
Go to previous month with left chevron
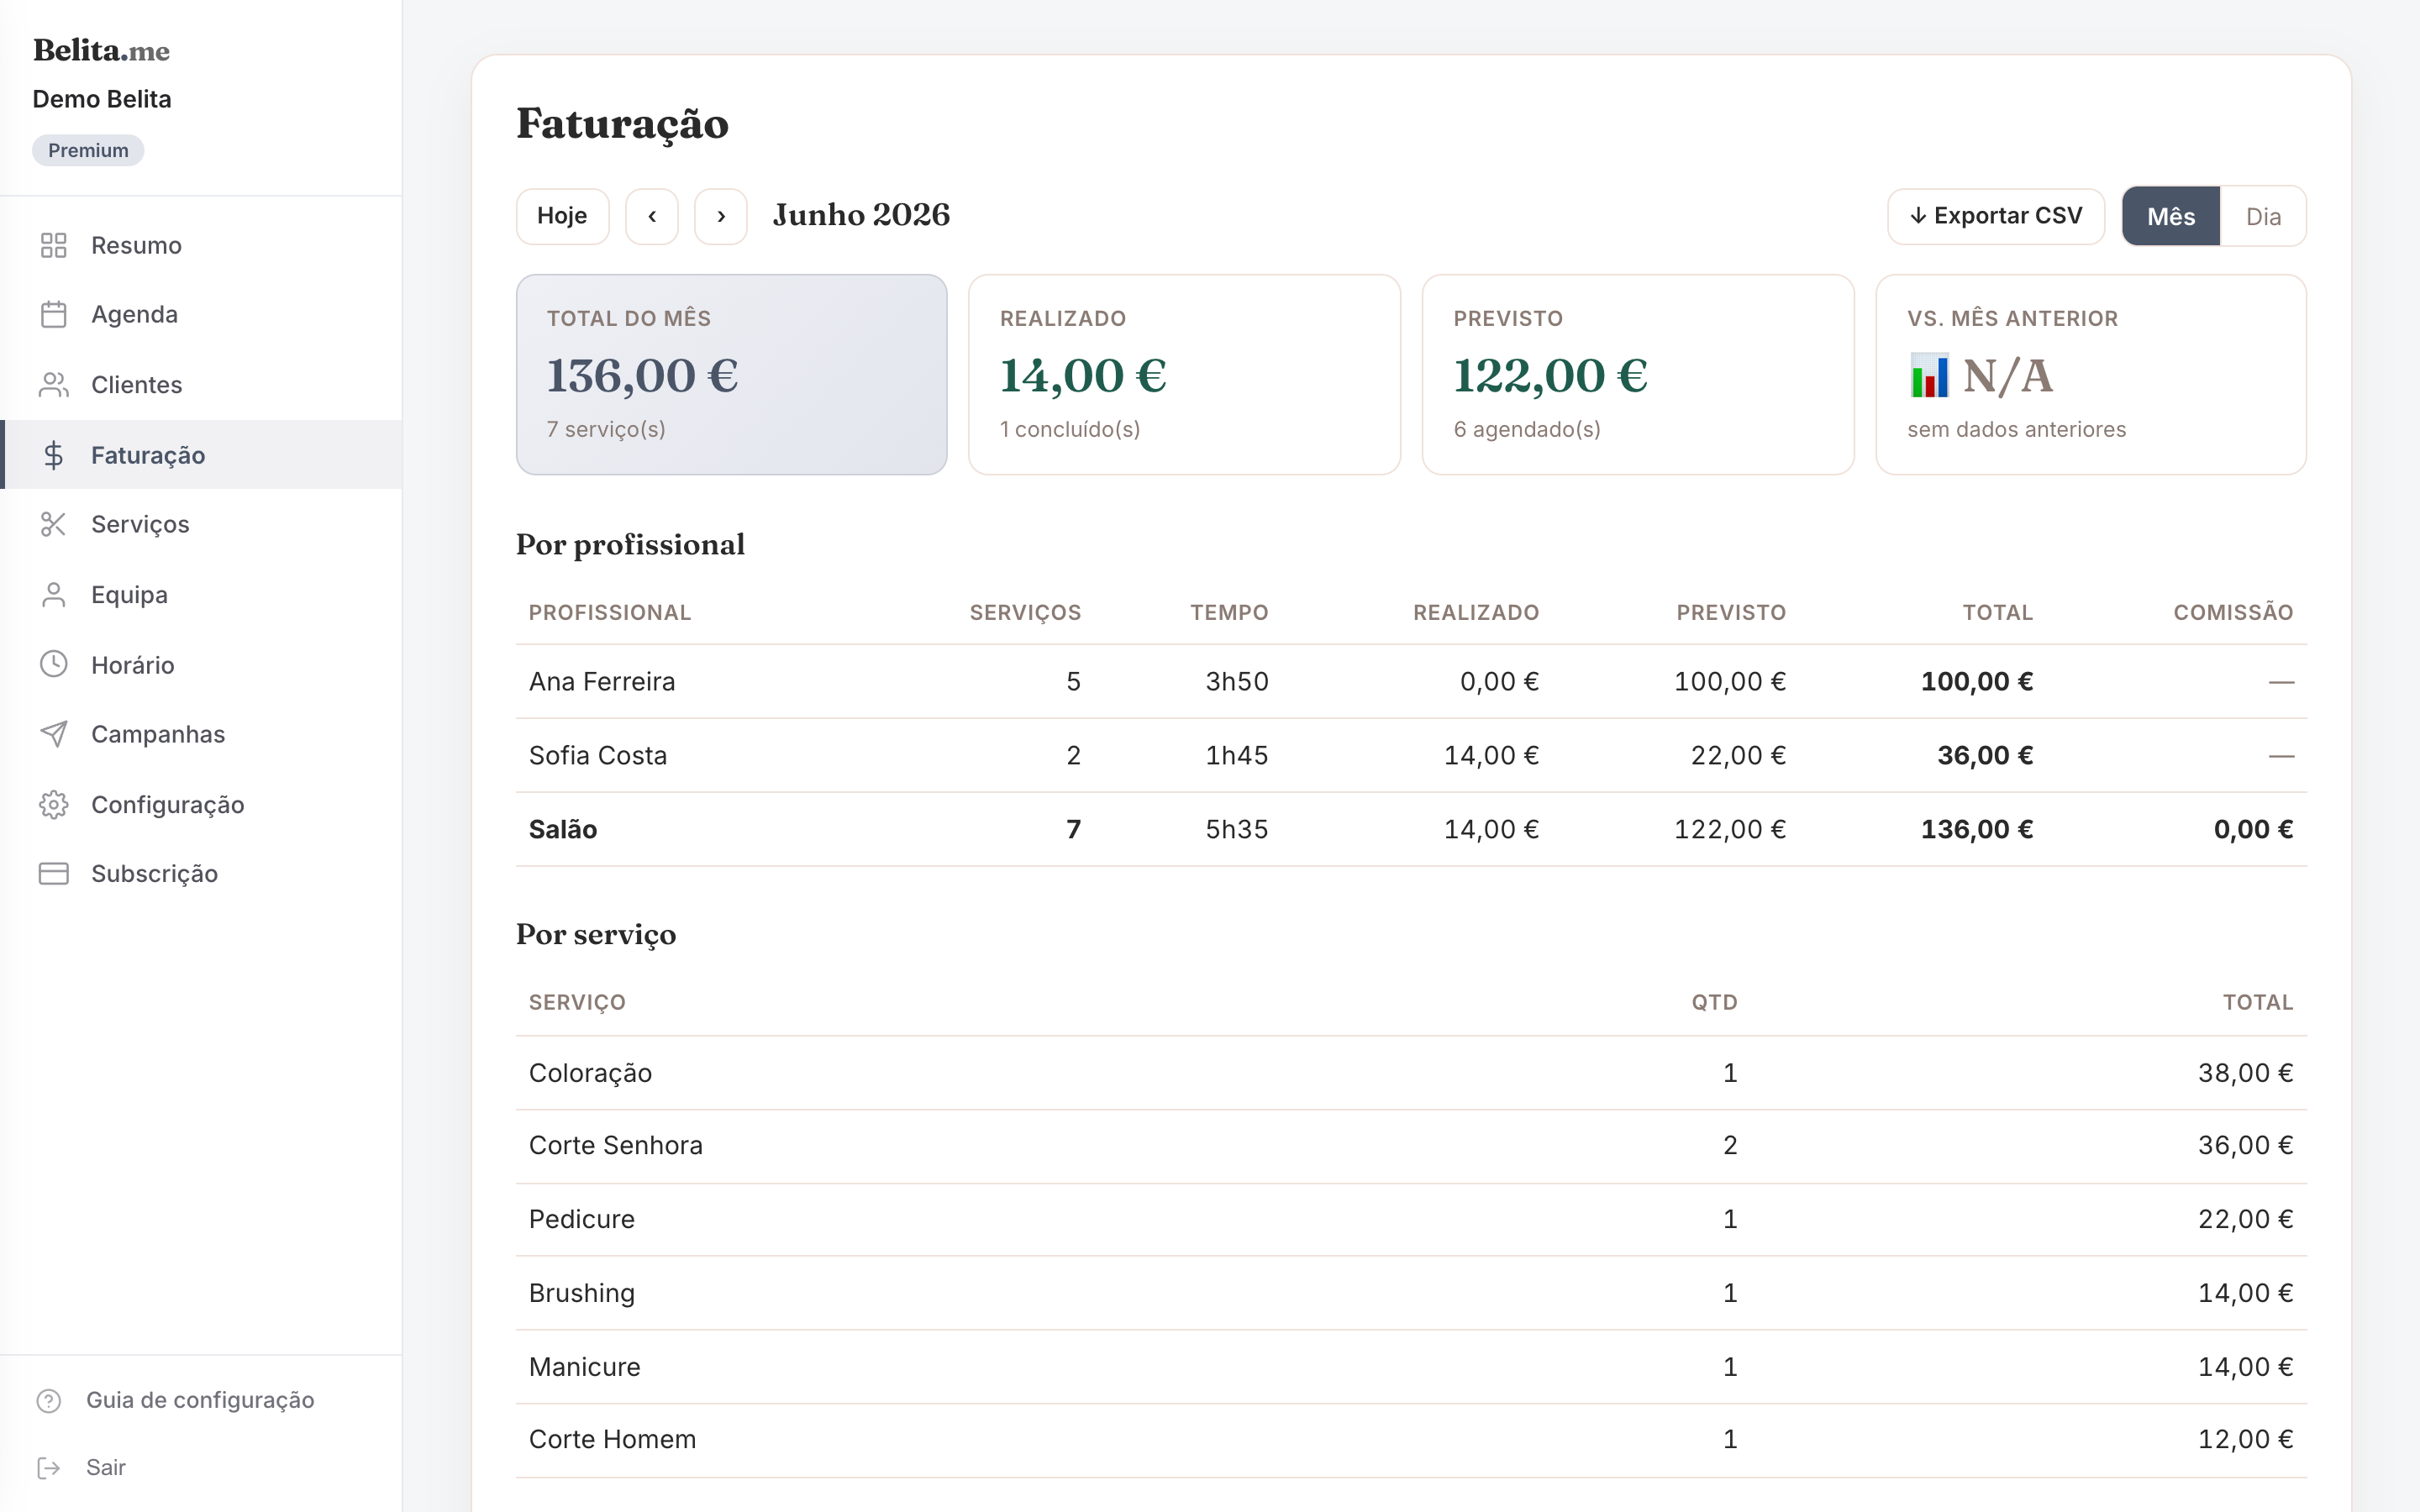(652, 216)
